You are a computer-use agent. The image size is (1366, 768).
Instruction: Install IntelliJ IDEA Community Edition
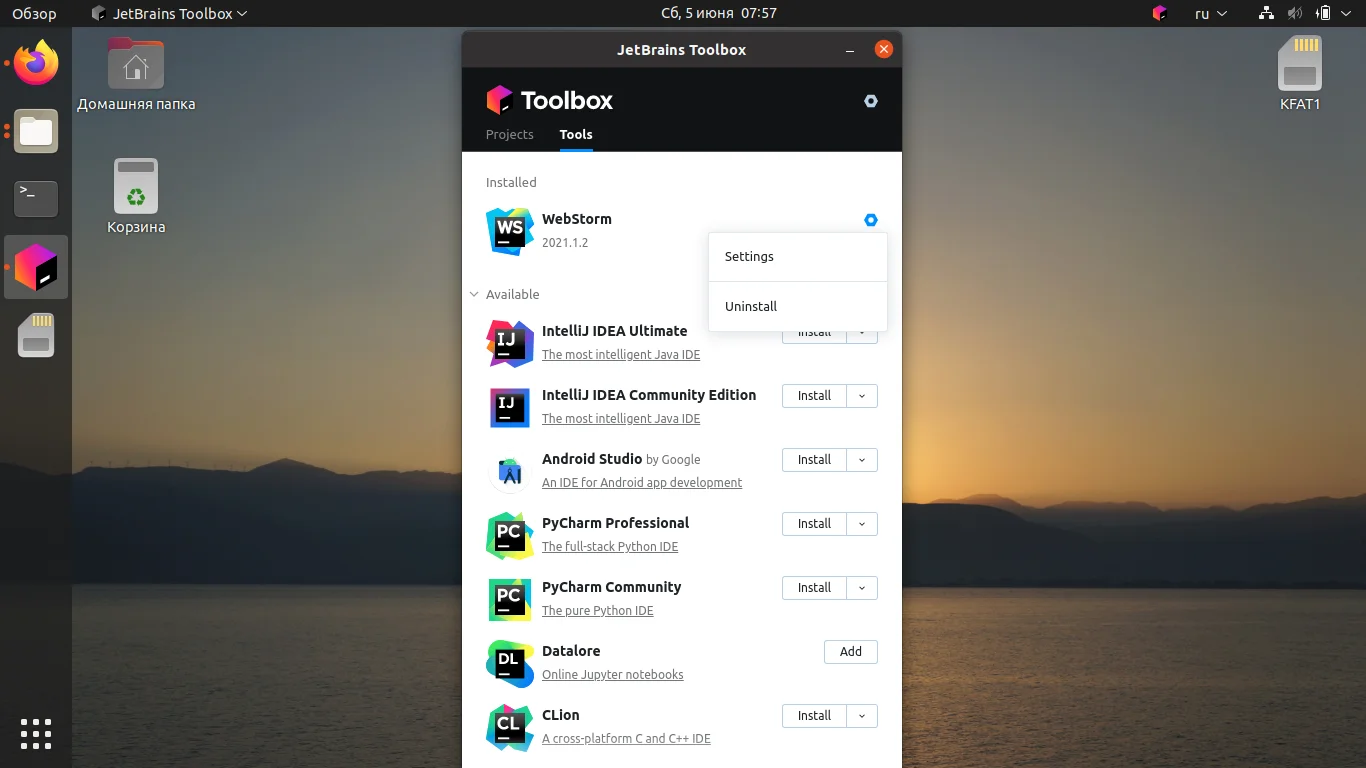click(813, 396)
